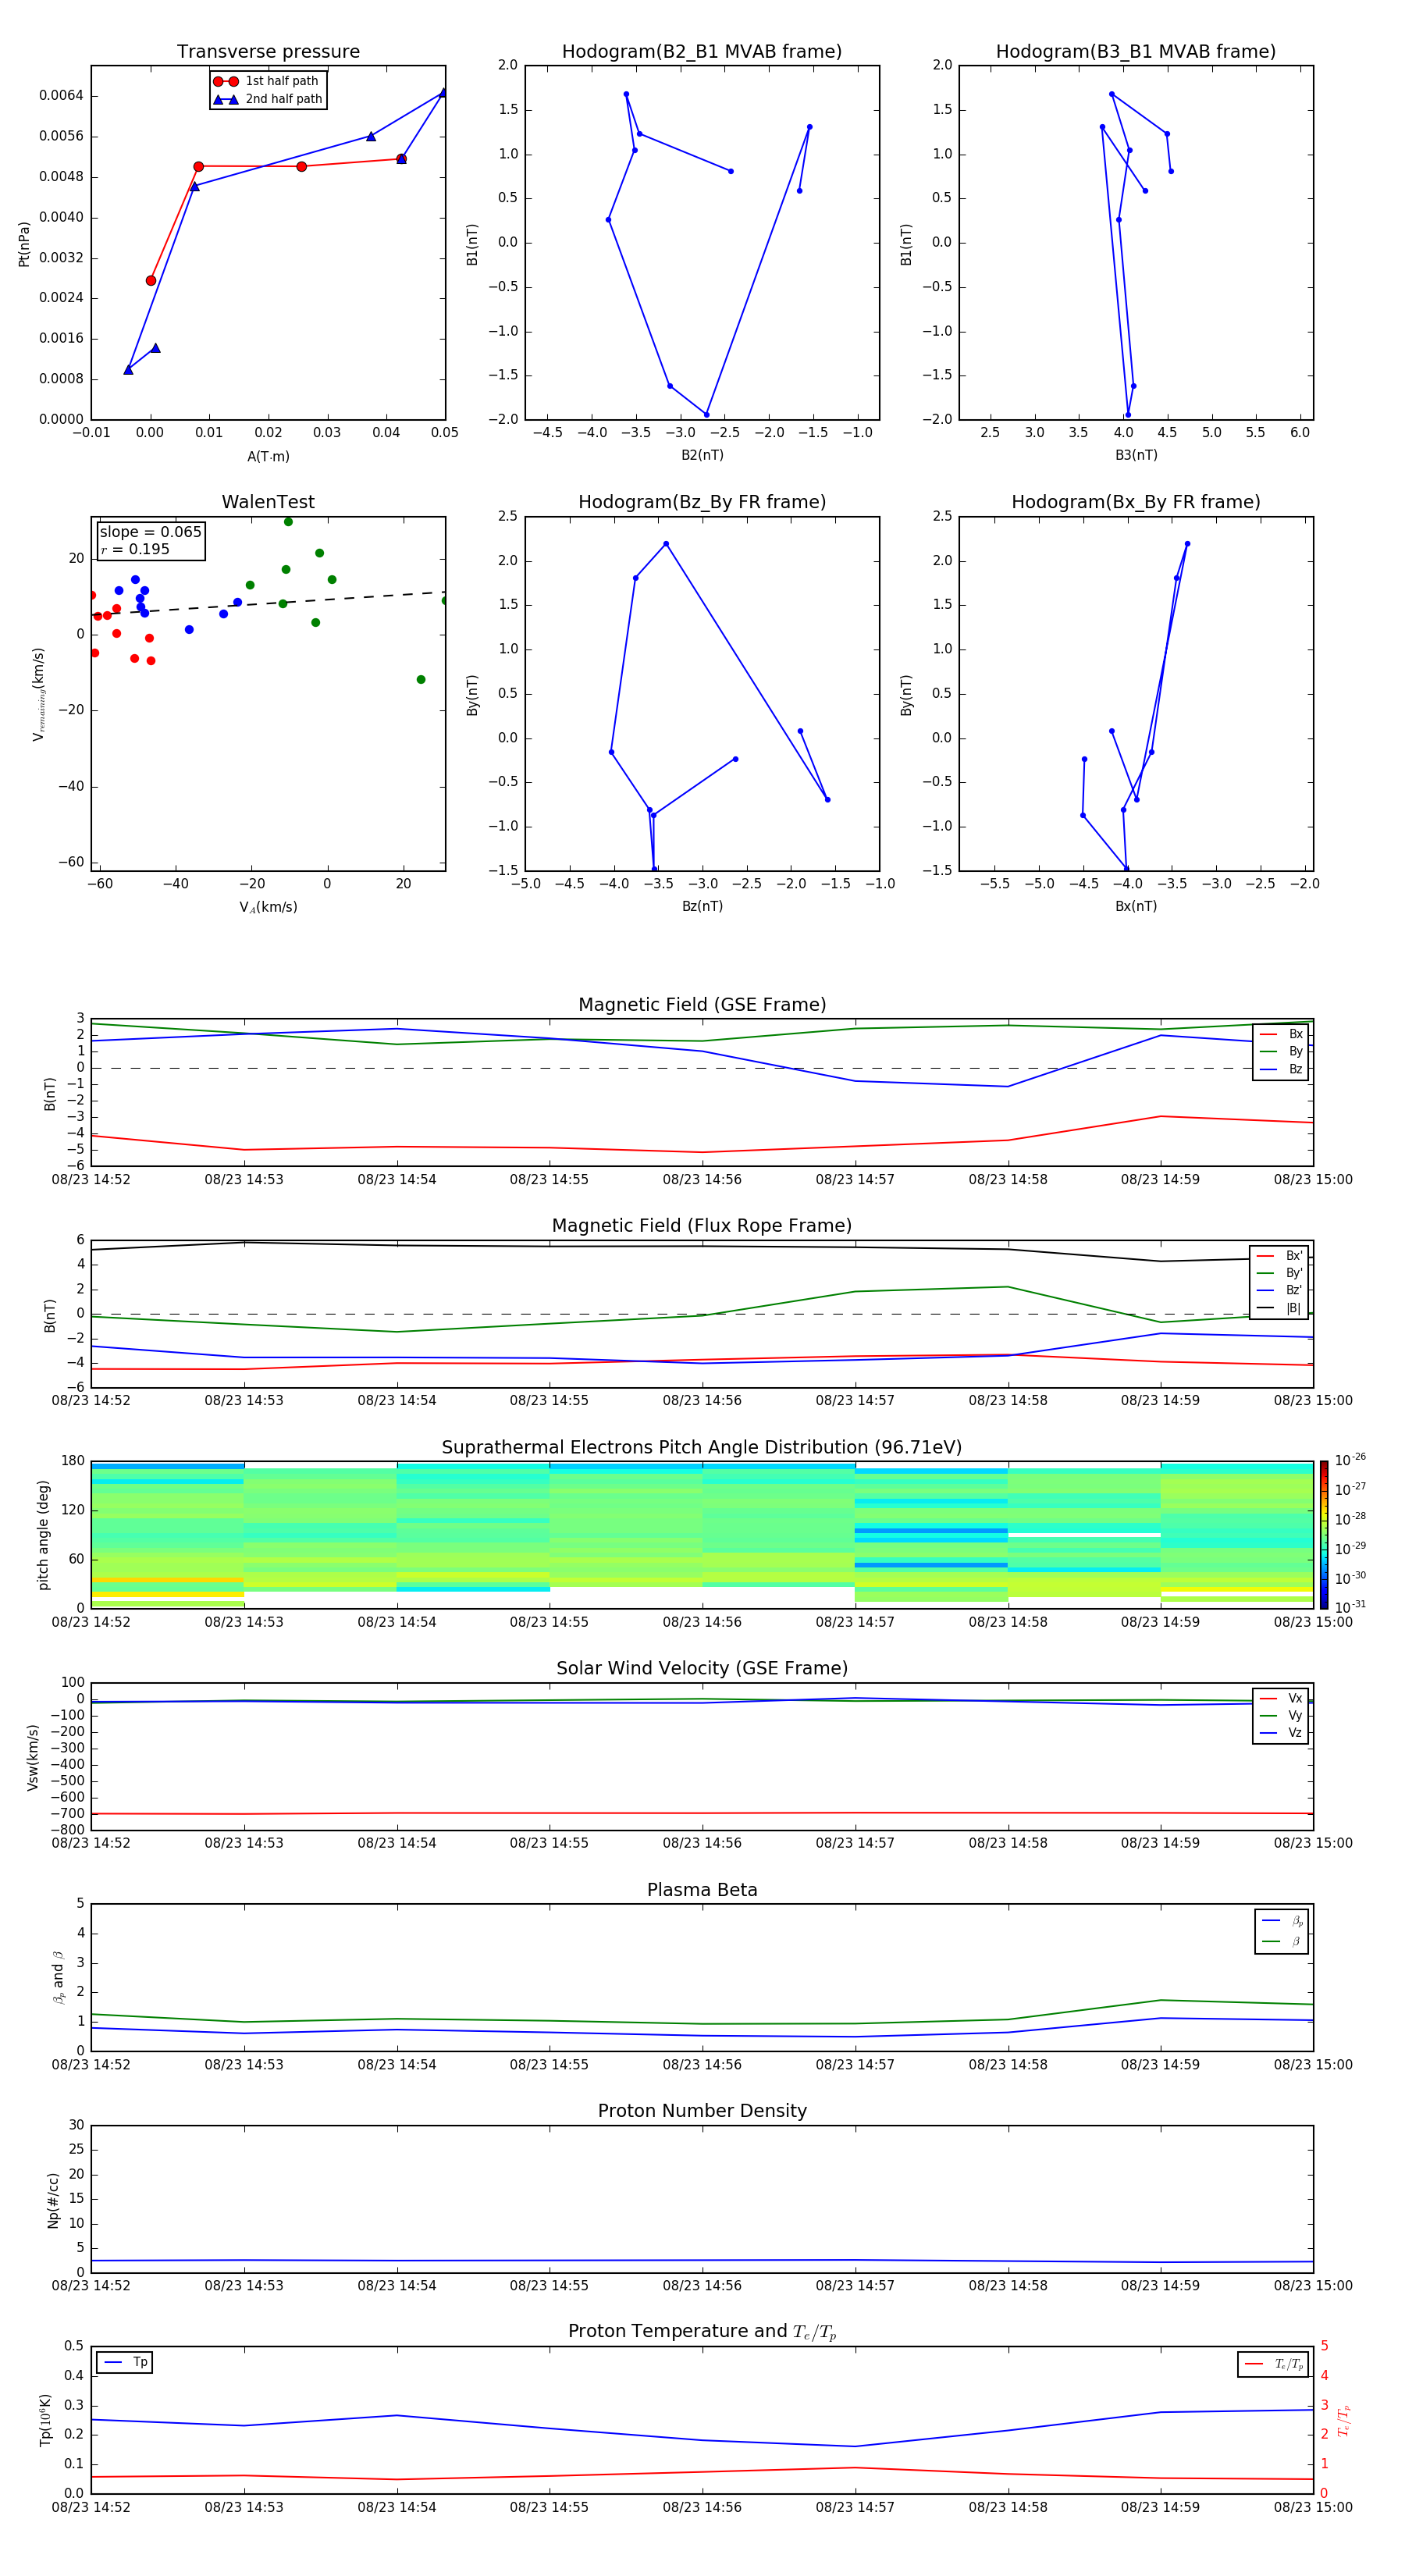Select the '1st half path' legend entry
This screenshot has height=2576, width=1405.
(x=267, y=81)
